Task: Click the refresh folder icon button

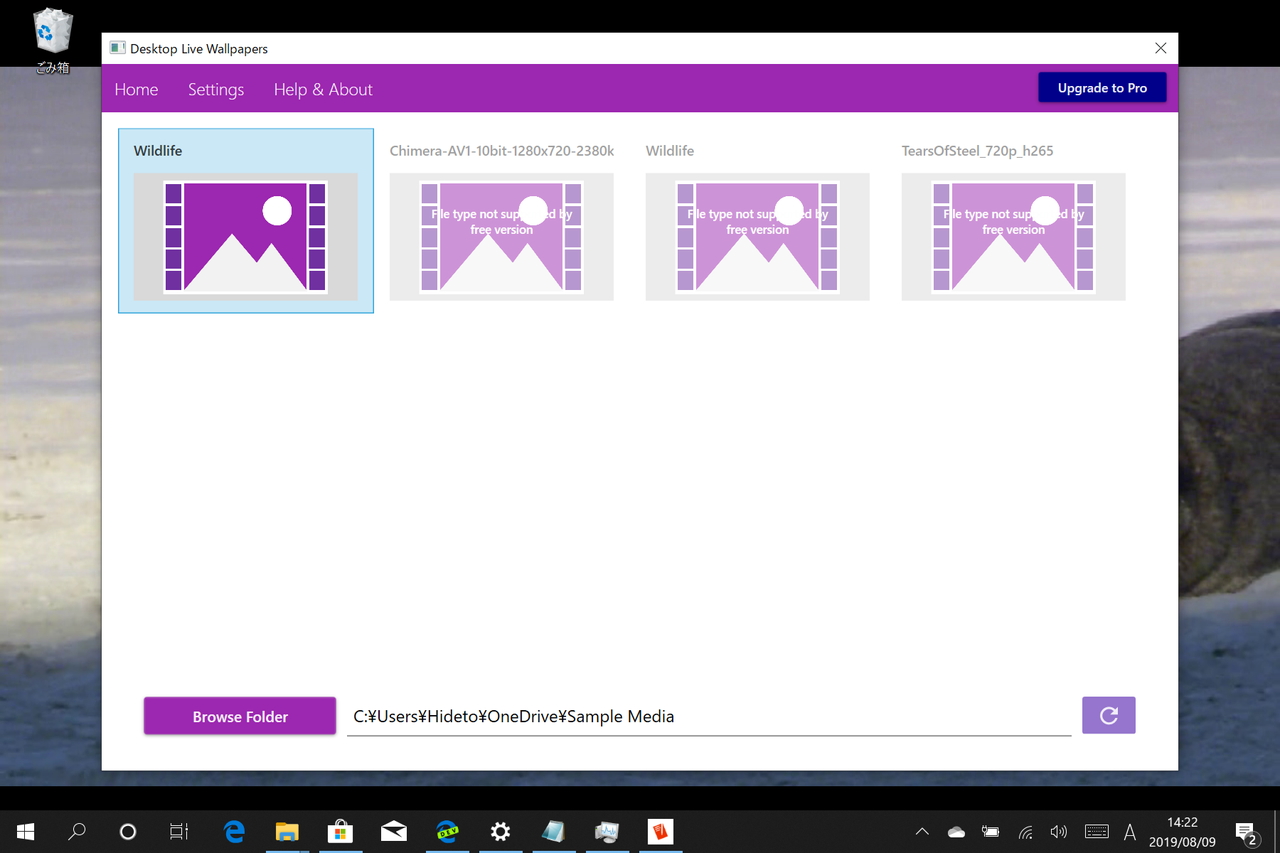Action: pos(1108,715)
